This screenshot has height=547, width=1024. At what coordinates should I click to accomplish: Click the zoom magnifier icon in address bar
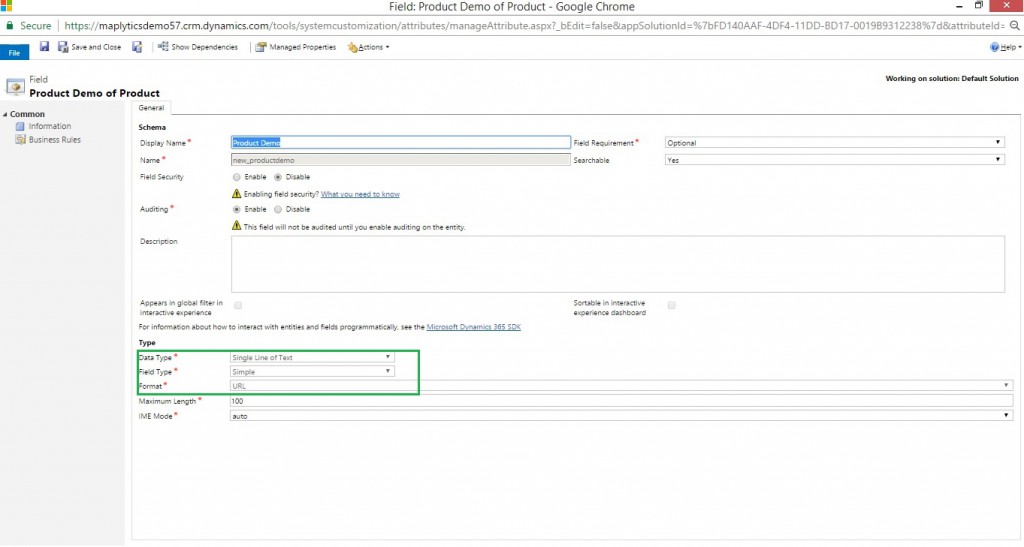point(1015,25)
